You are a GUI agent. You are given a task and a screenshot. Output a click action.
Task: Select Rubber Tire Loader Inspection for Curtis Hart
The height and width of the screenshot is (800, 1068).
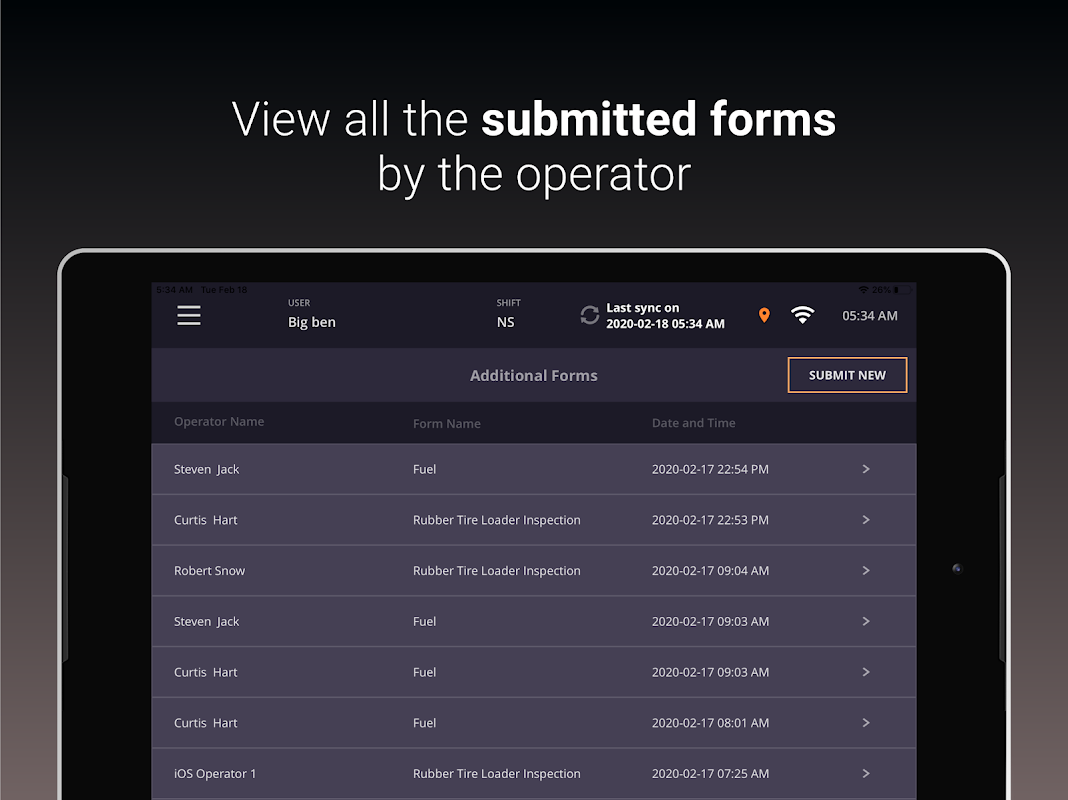[497, 520]
